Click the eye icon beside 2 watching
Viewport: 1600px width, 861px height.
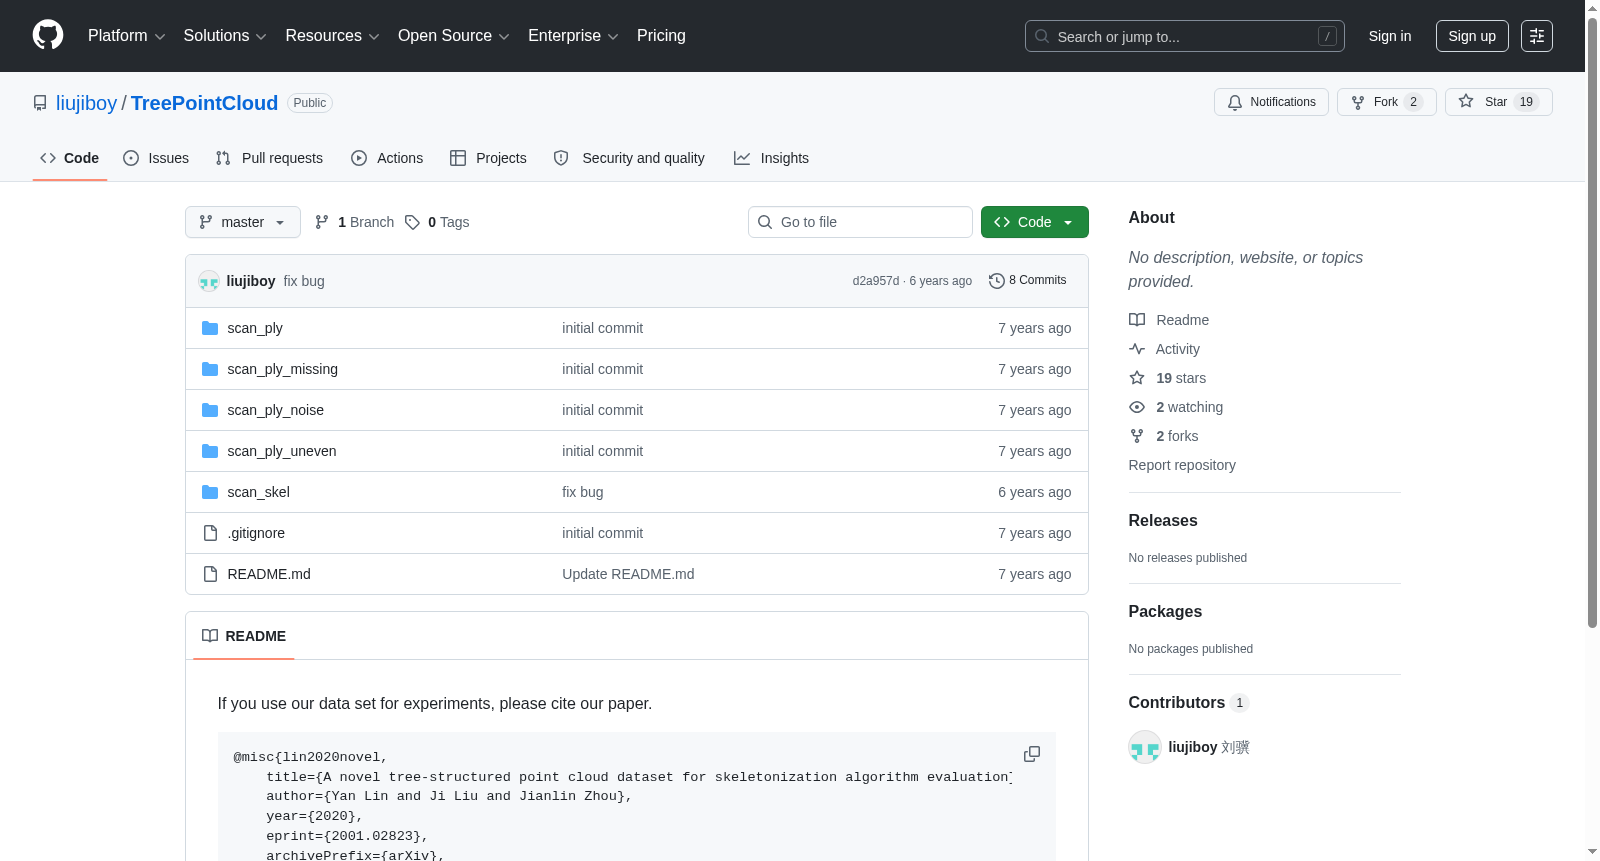pos(1137,407)
